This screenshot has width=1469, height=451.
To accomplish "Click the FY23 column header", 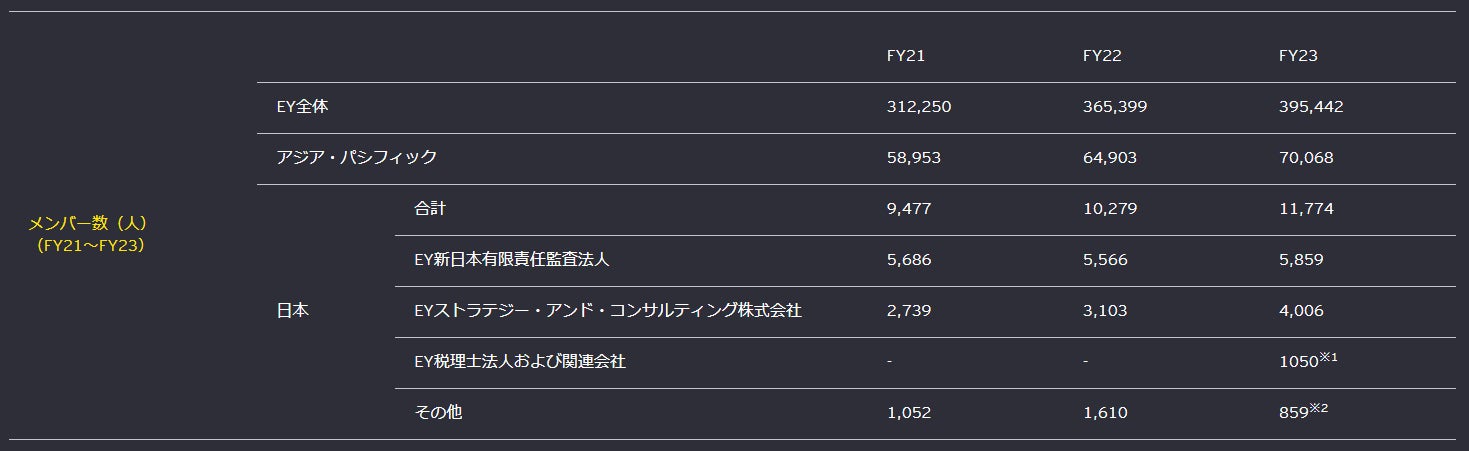I will pos(1297,56).
